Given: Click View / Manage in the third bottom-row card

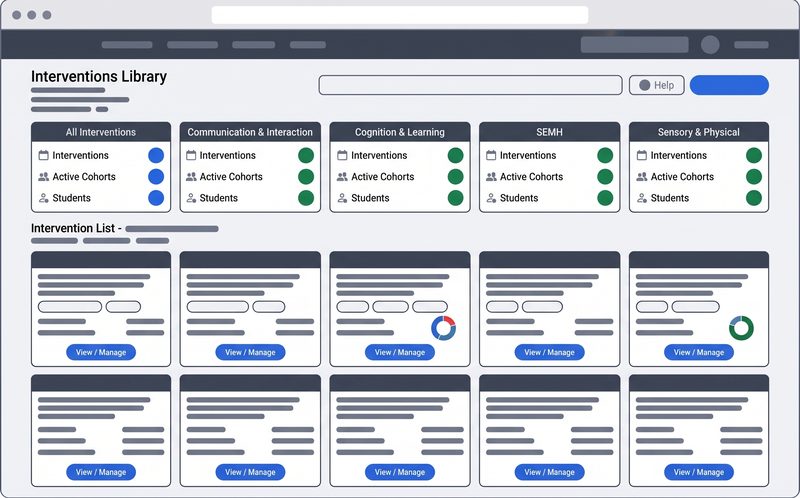Looking at the screenshot, I should [400, 472].
